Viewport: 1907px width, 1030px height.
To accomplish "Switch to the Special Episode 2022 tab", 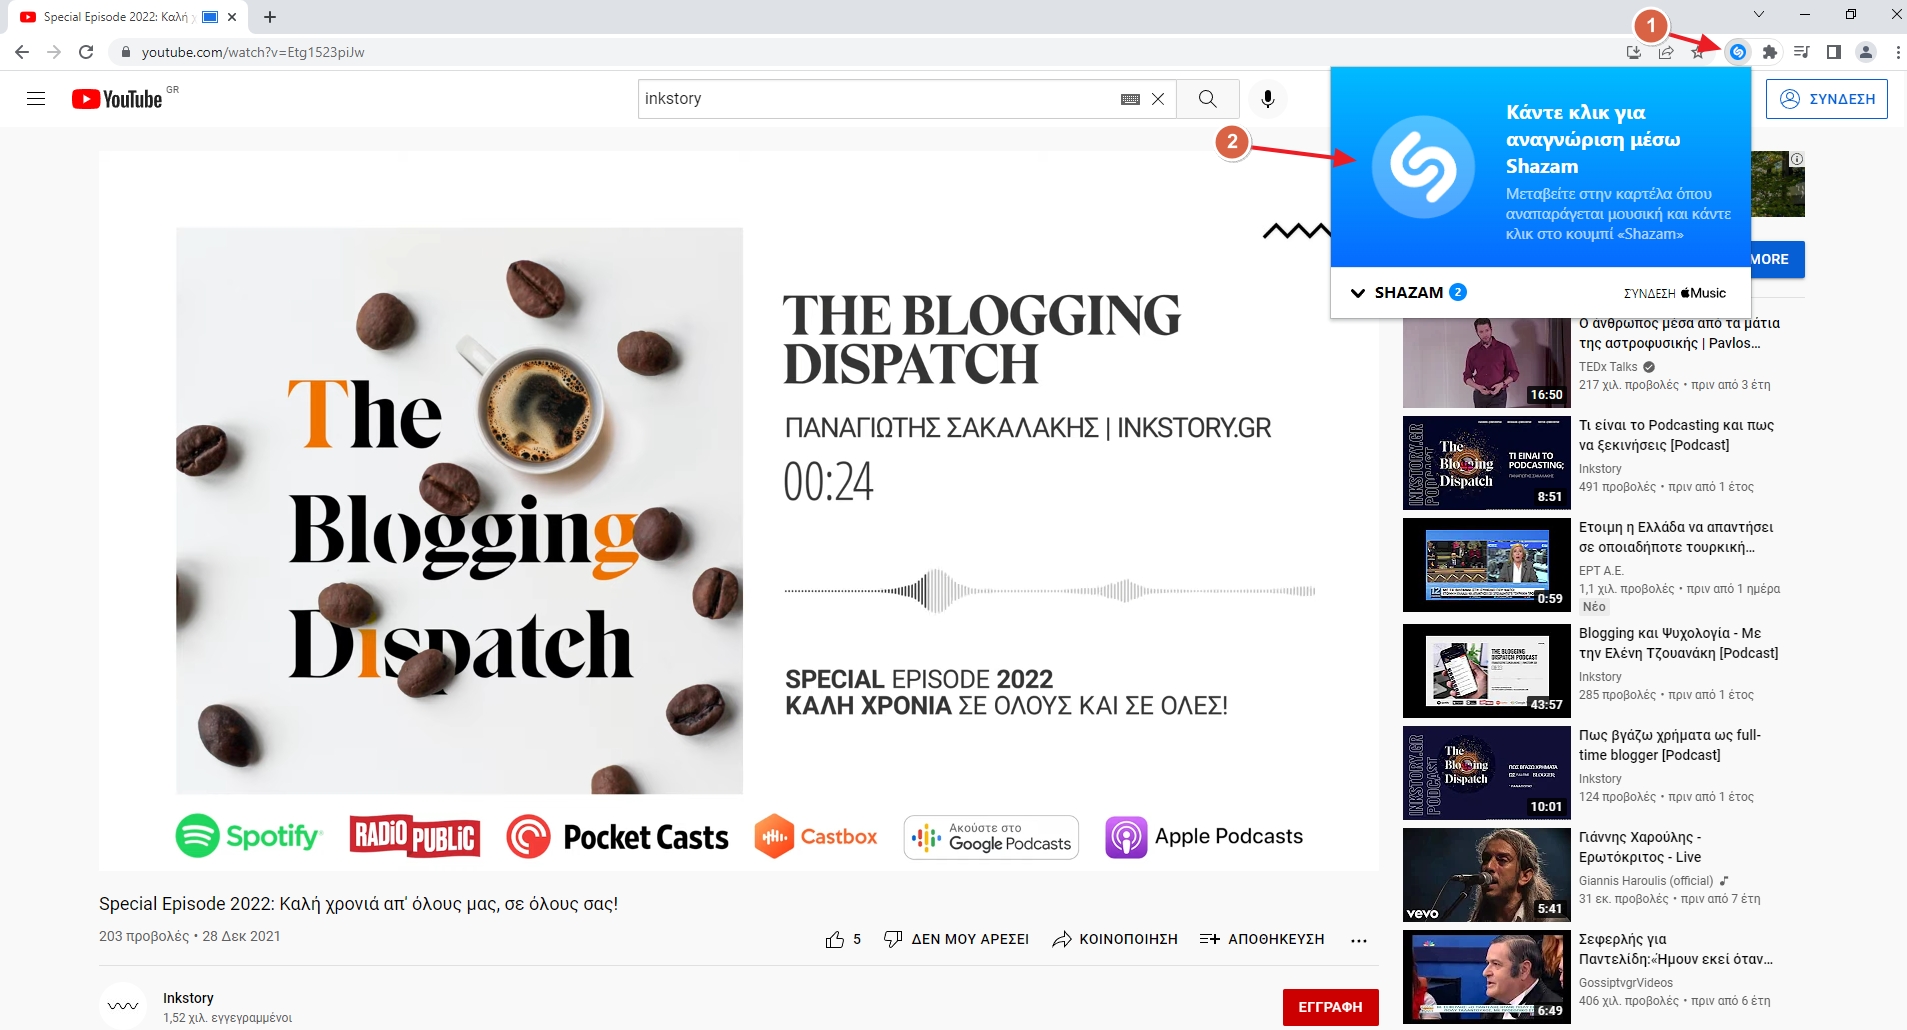I will [x=120, y=16].
